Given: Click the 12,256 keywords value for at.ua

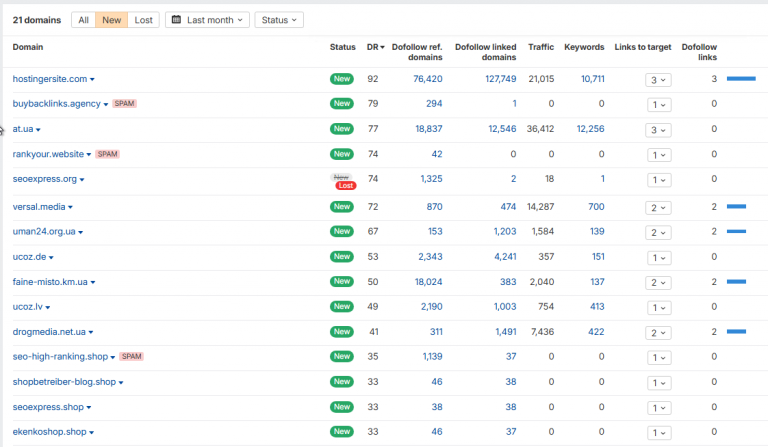Looking at the screenshot, I should coord(590,129).
